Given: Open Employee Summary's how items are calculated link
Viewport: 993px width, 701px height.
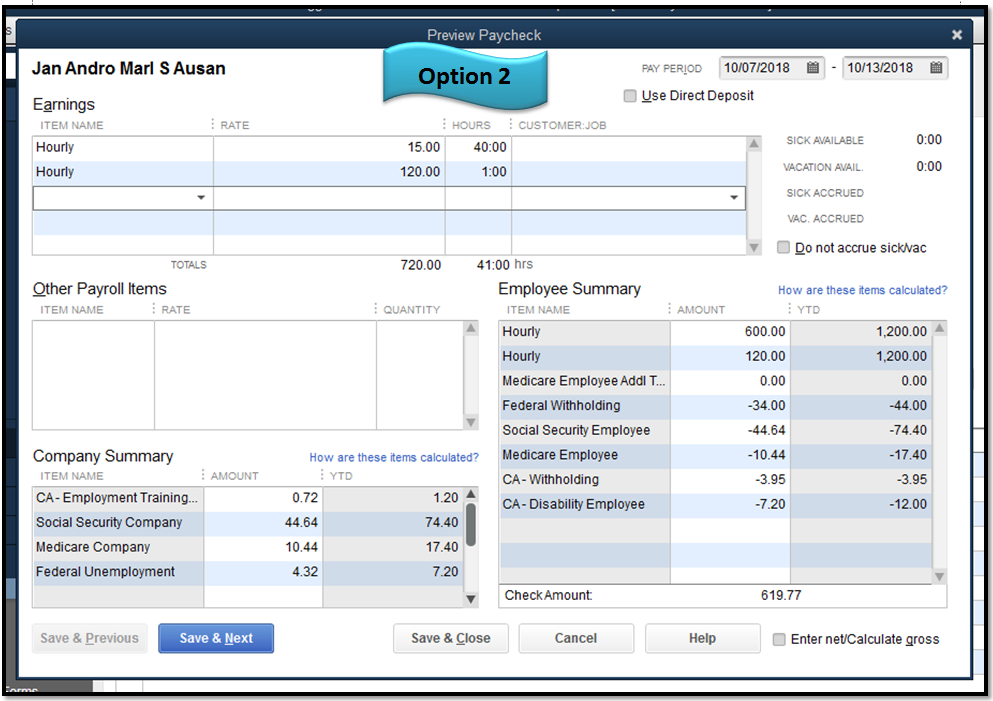Looking at the screenshot, I should (862, 289).
